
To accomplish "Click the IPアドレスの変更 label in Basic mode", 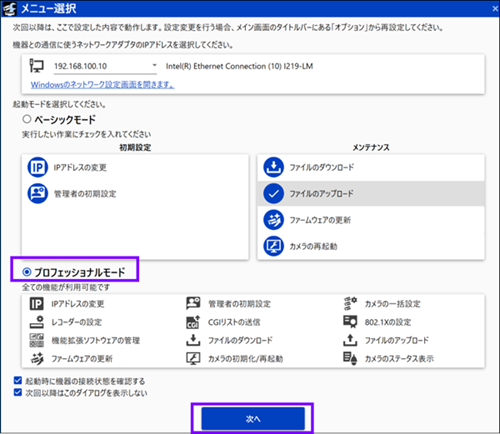I will click(x=80, y=167).
